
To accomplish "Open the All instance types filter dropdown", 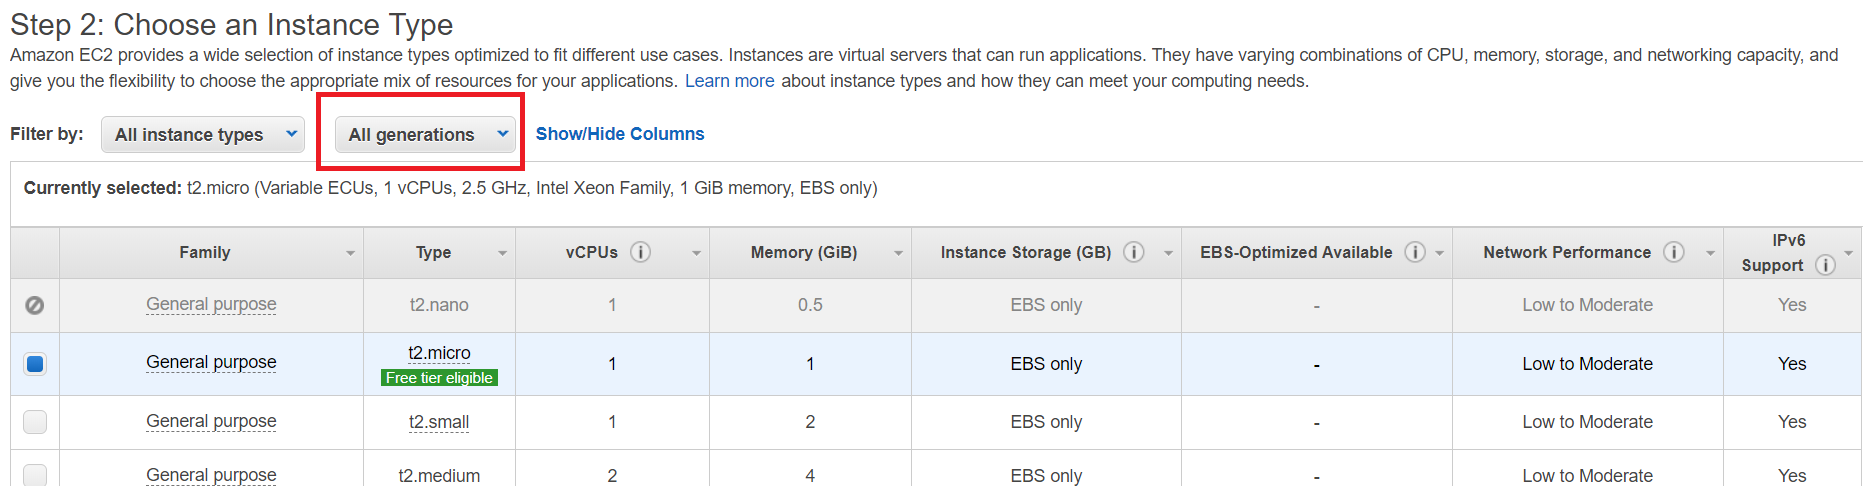I will pos(203,134).
